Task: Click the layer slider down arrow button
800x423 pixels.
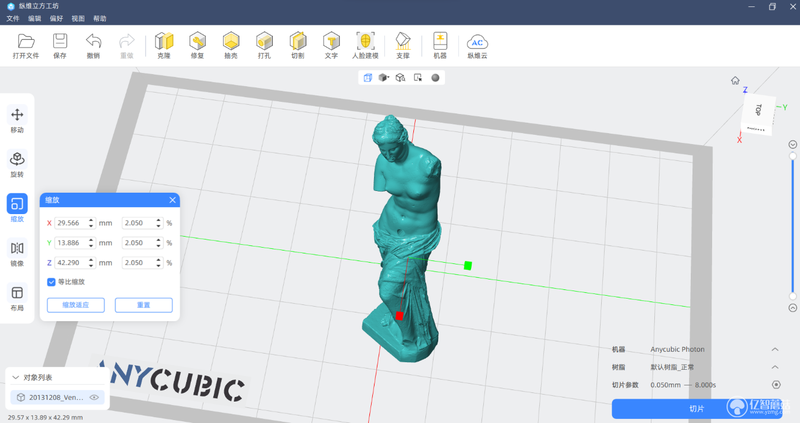Action: coord(793,144)
